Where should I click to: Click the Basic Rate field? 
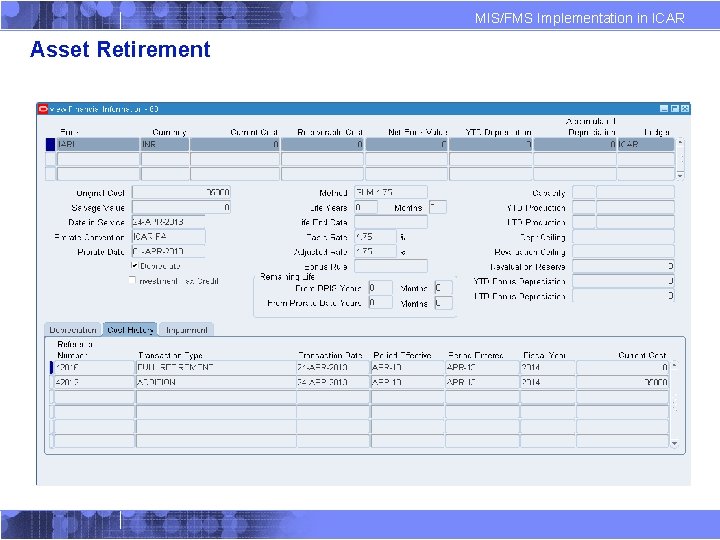[375, 237]
